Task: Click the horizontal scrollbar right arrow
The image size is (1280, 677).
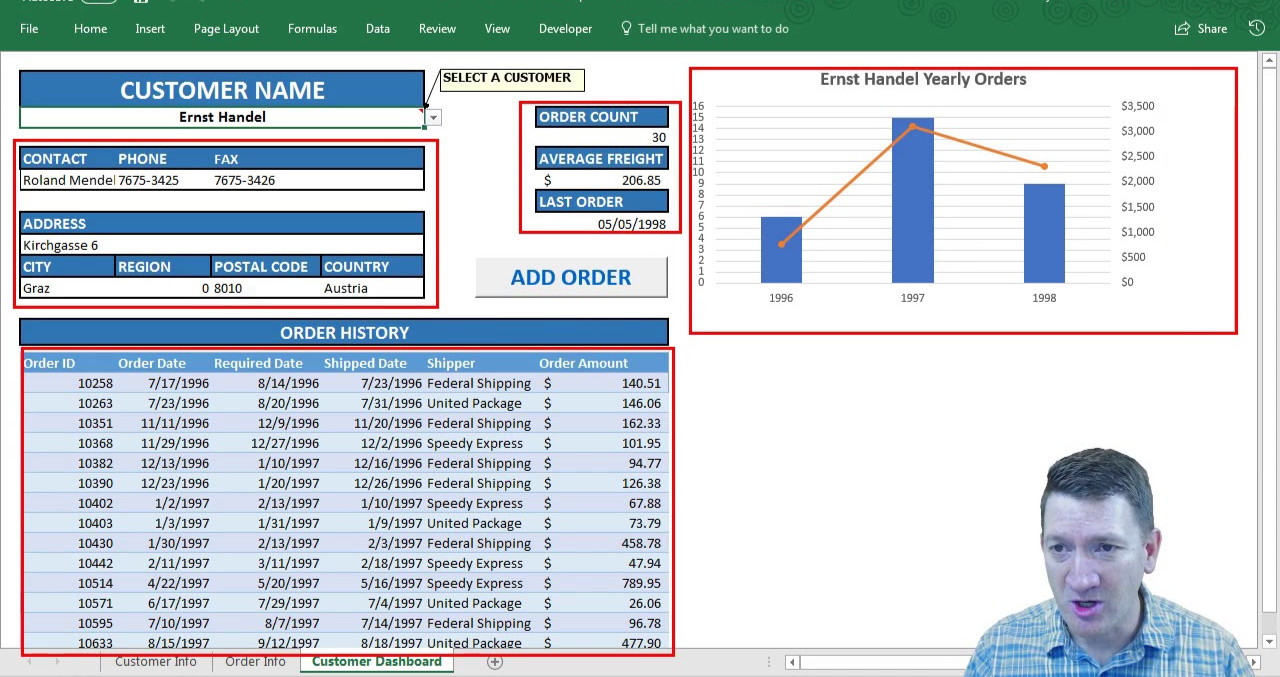Action: 1253,662
